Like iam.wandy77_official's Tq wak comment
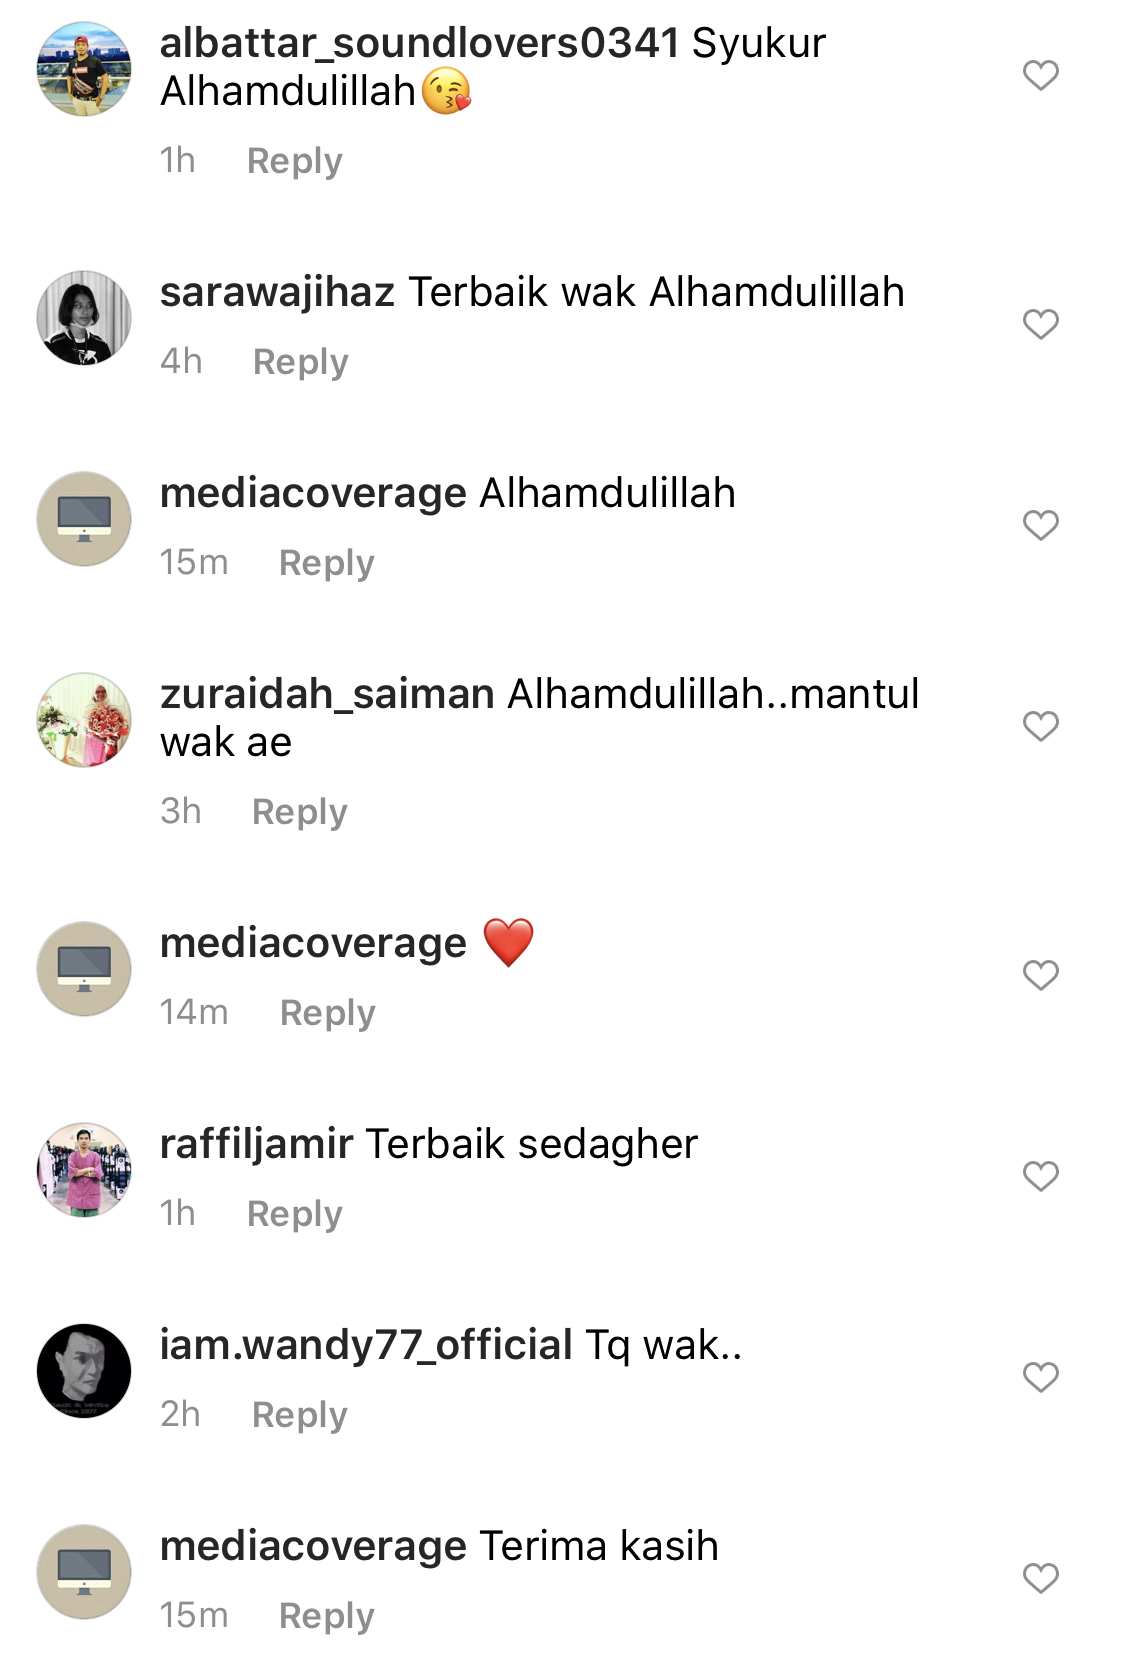This screenshot has height=1656, width=1125. point(1040,1377)
